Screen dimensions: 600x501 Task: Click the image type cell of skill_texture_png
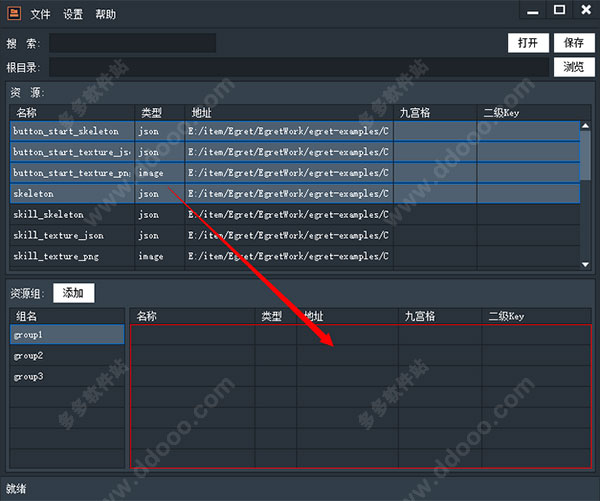click(x=160, y=256)
